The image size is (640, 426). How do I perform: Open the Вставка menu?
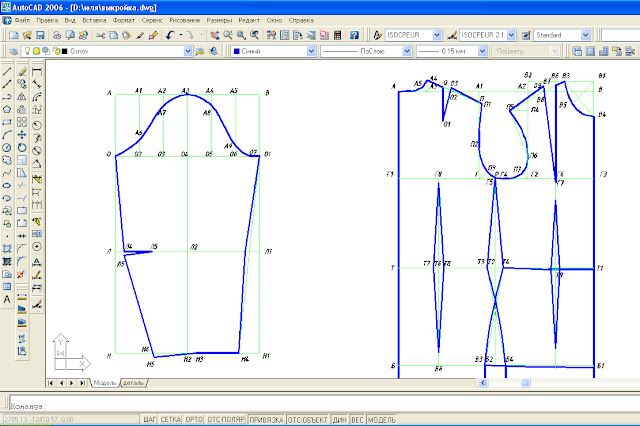pos(94,20)
